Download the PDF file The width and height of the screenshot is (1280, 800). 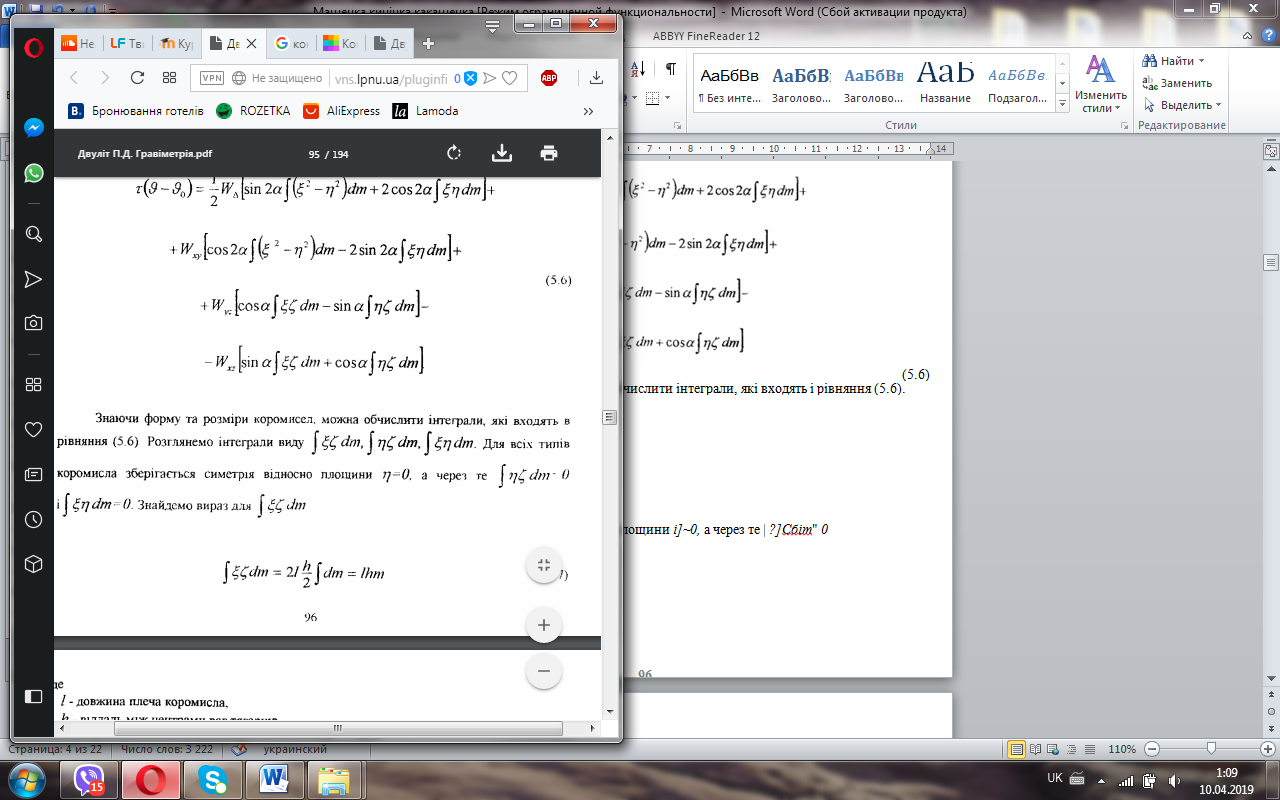[x=502, y=153]
